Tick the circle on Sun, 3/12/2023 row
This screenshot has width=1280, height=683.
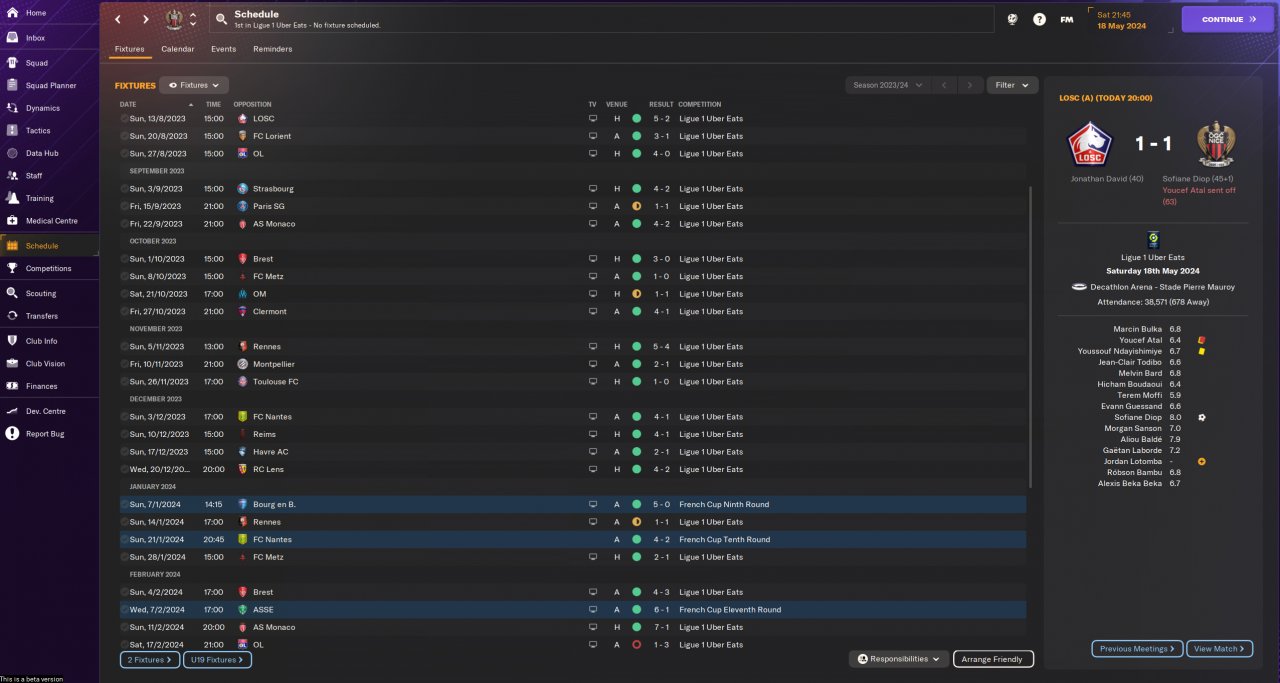125,417
